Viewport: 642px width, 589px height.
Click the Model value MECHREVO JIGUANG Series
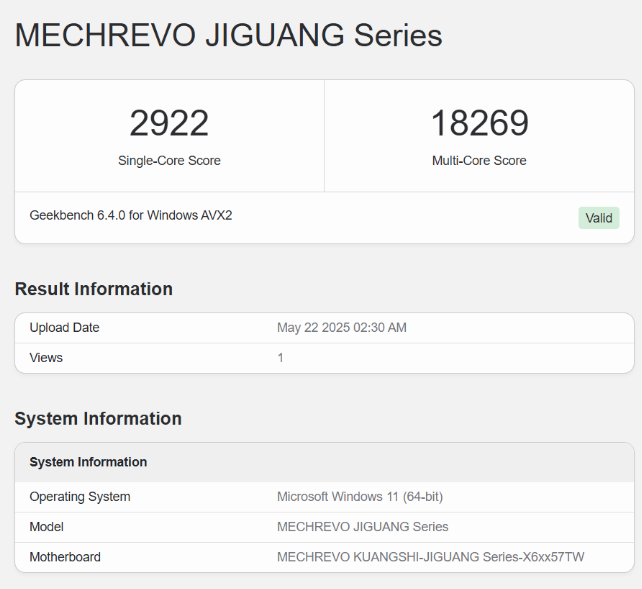point(362,527)
